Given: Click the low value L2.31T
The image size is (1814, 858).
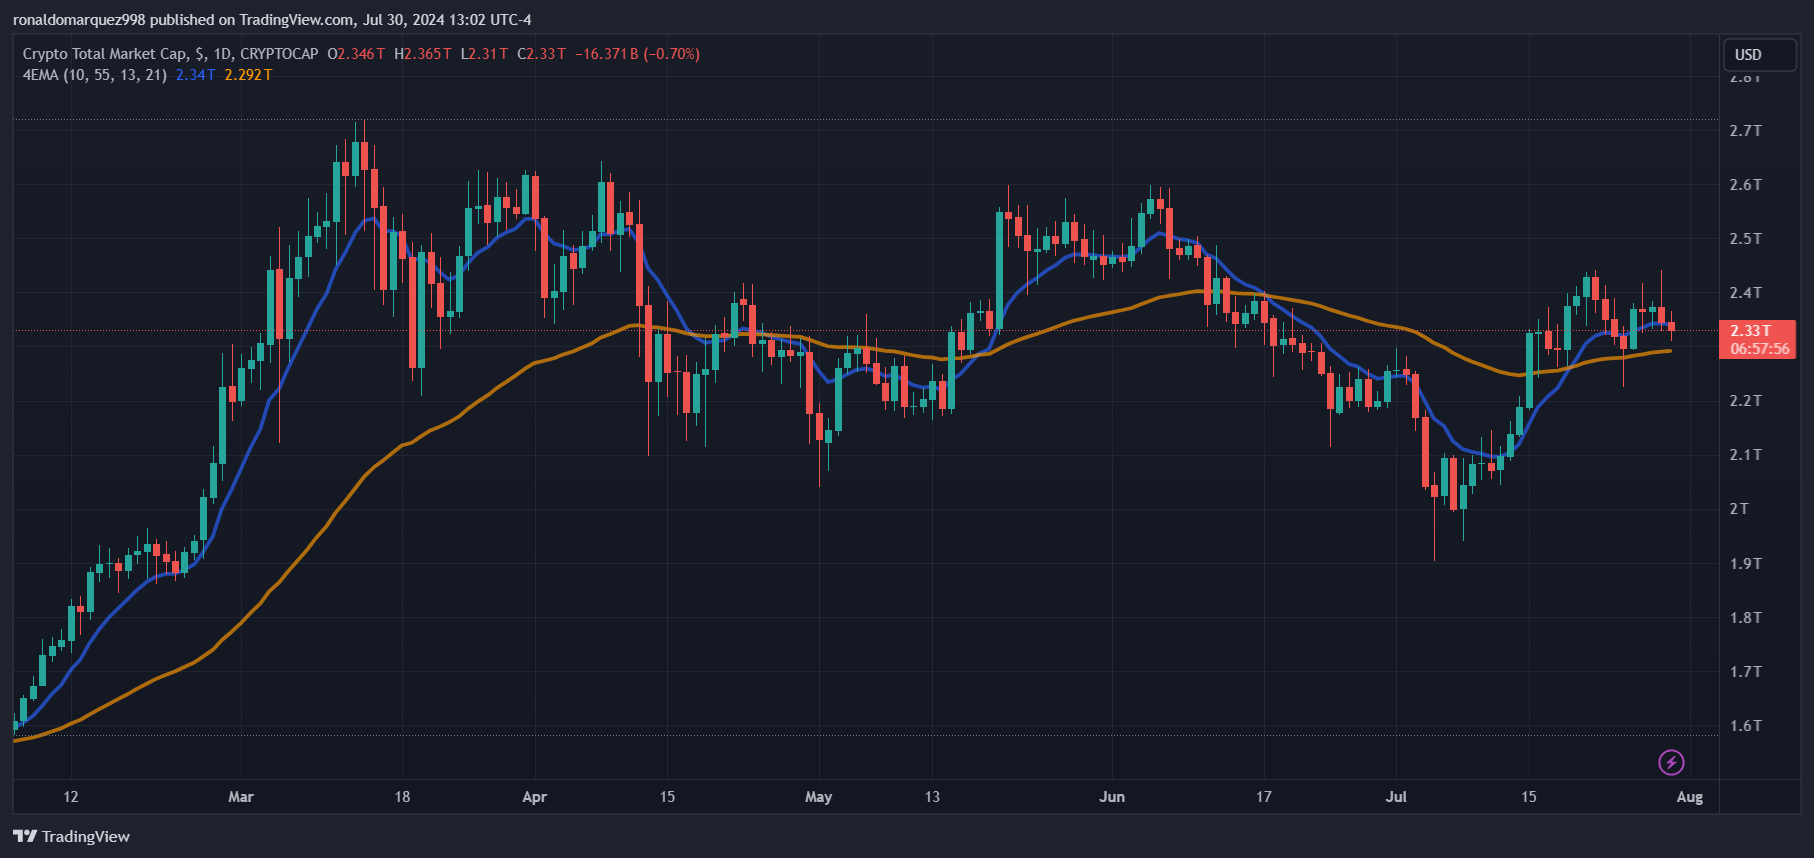Looking at the screenshot, I should click(x=484, y=54).
